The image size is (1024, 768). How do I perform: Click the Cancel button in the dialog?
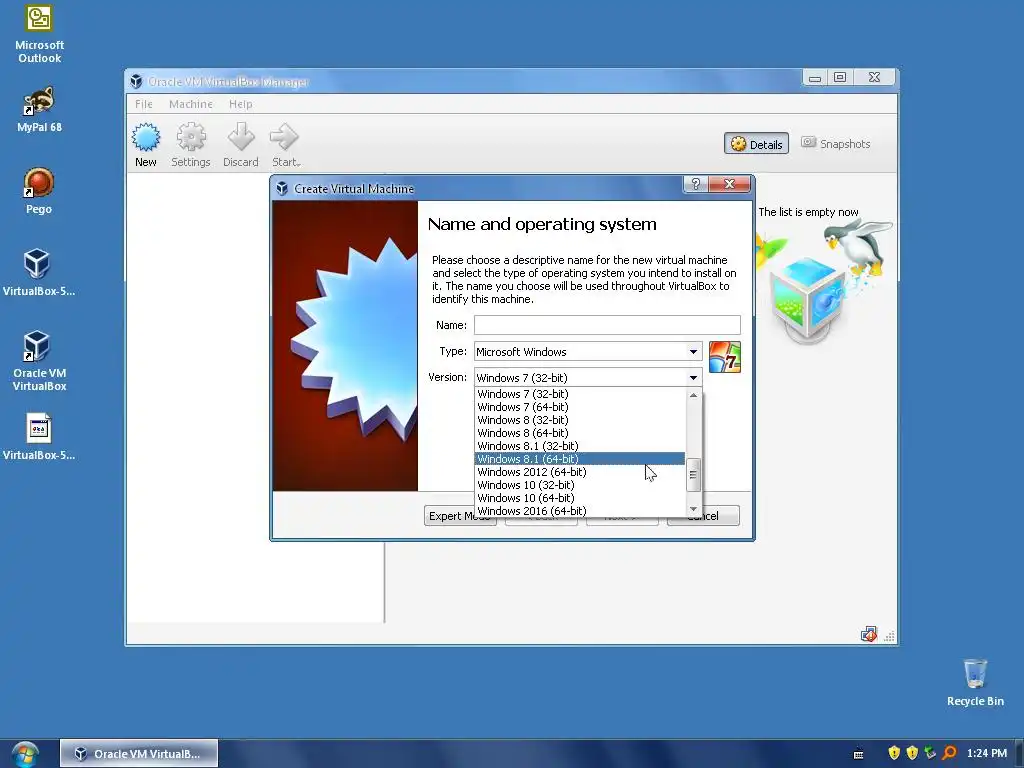point(703,516)
